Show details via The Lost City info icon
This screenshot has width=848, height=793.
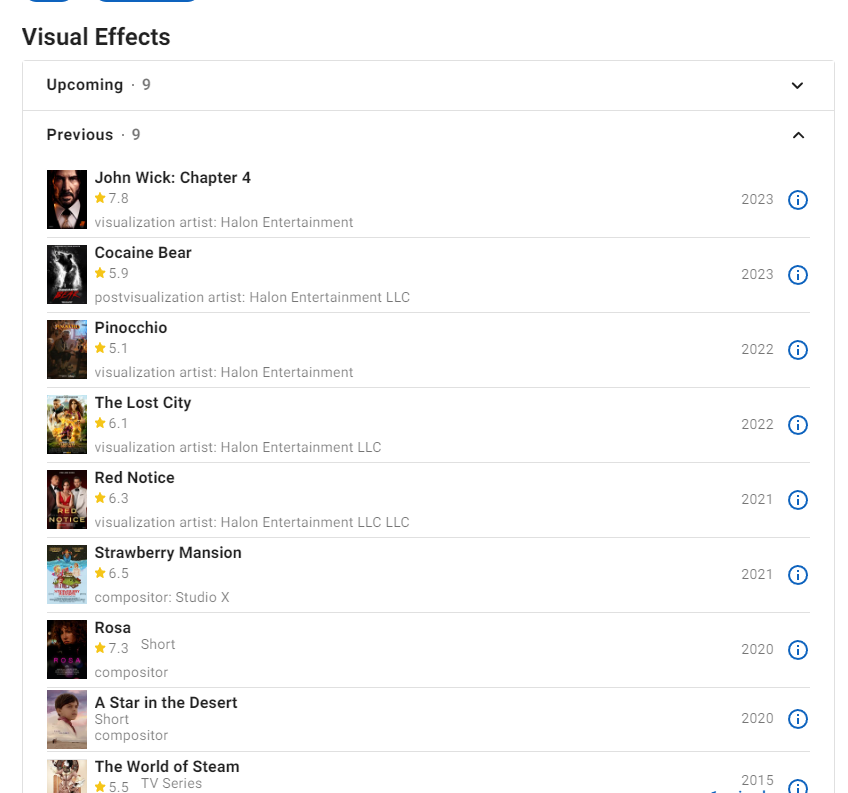798,425
